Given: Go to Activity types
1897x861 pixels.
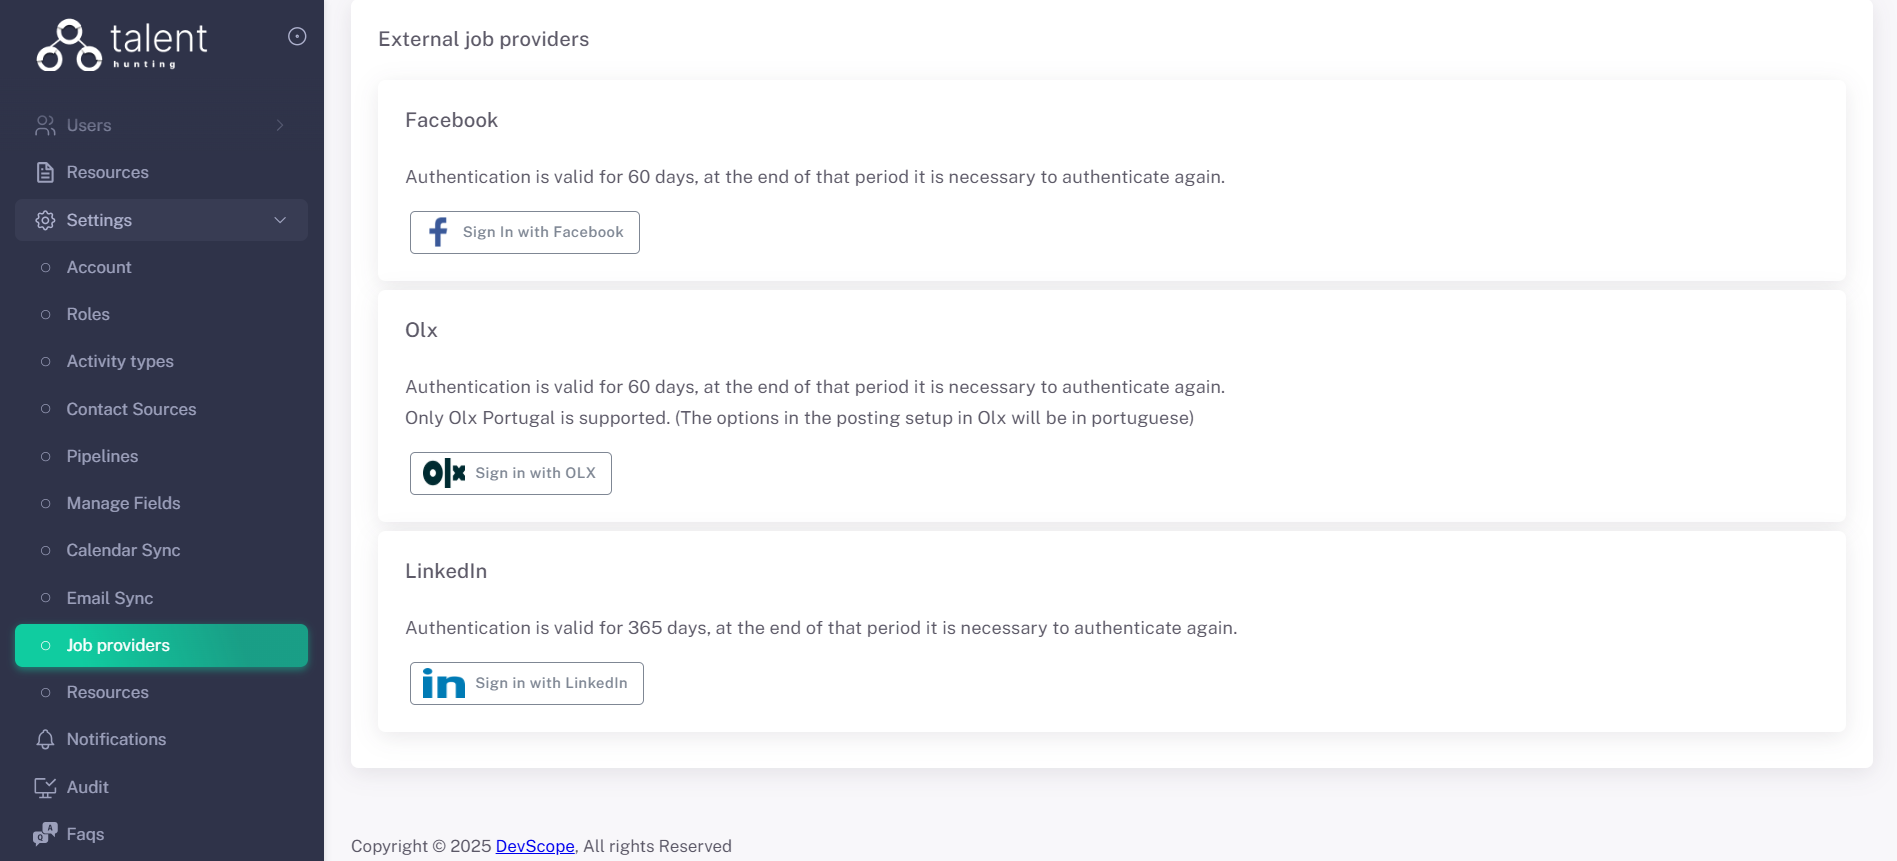Looking at the screenshot, I should (120, 361).
